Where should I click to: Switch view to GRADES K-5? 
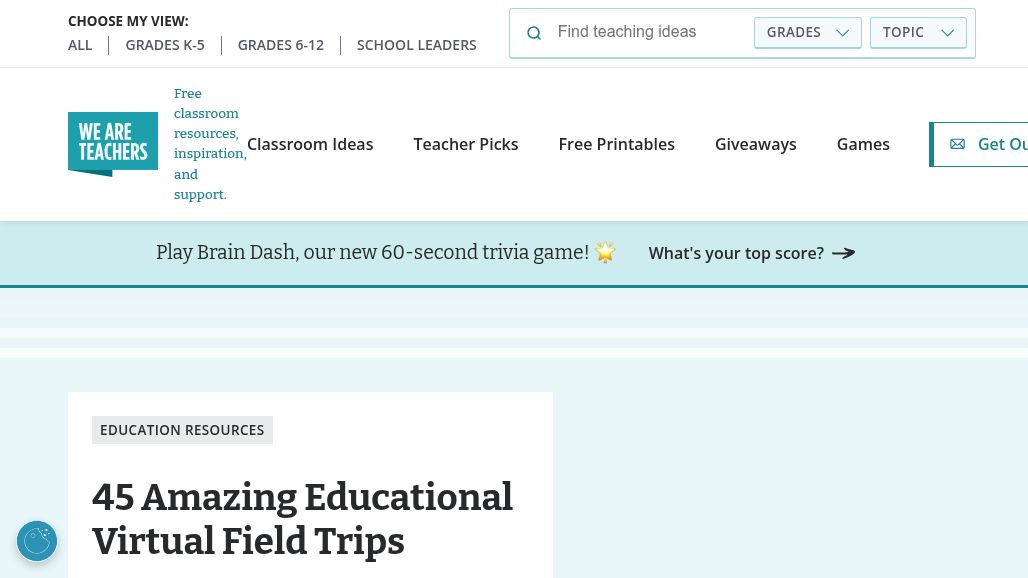165,45
